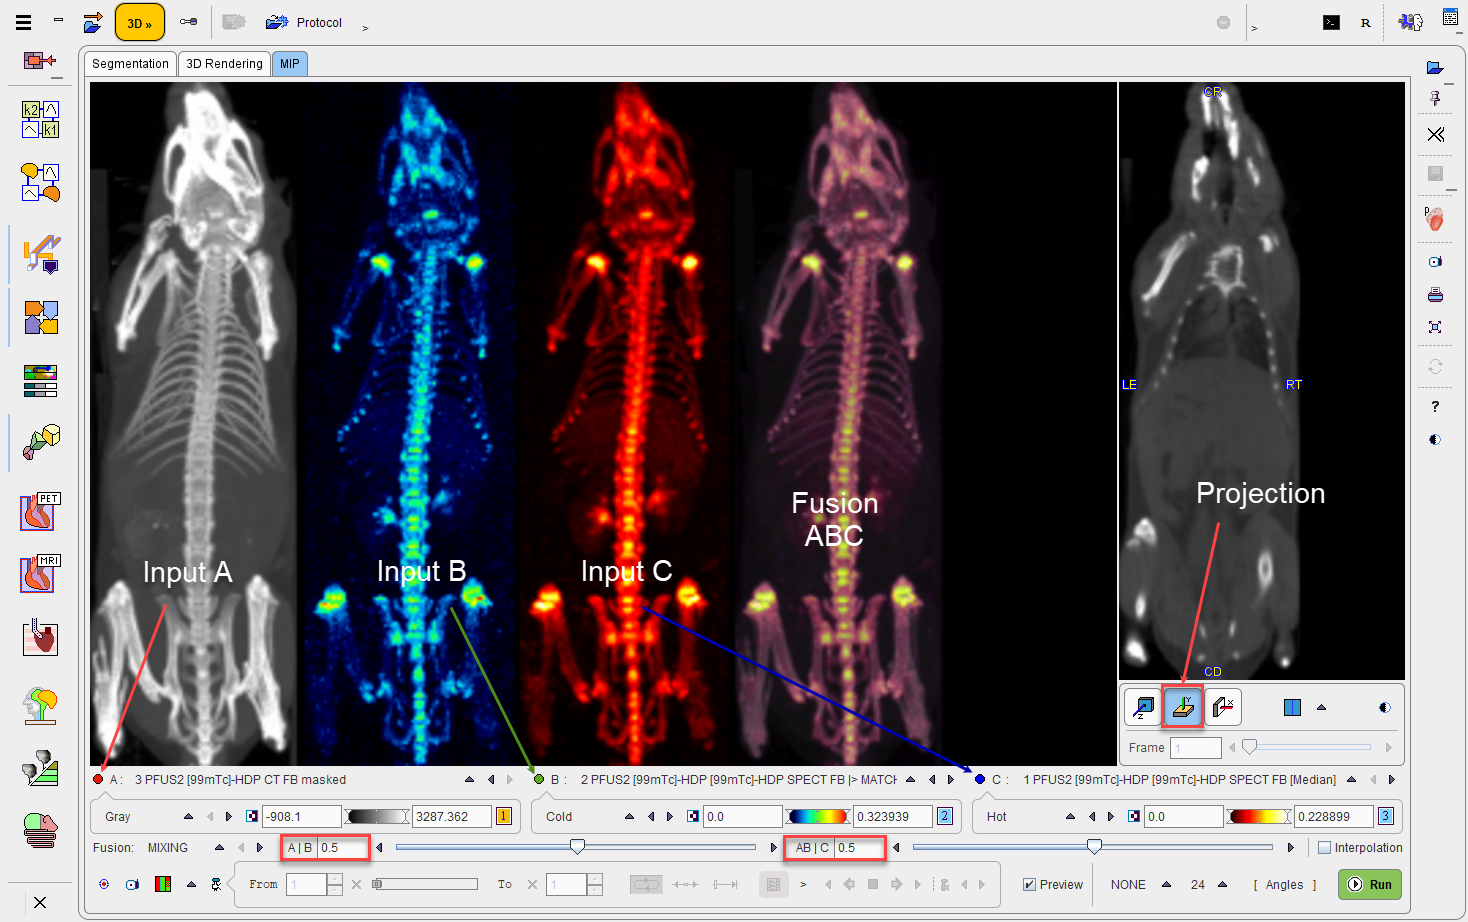The width and height of the screenshot is (1468, 922).
Task: Click the Hot colorbar for input C
Action: tap(1258, 816)
